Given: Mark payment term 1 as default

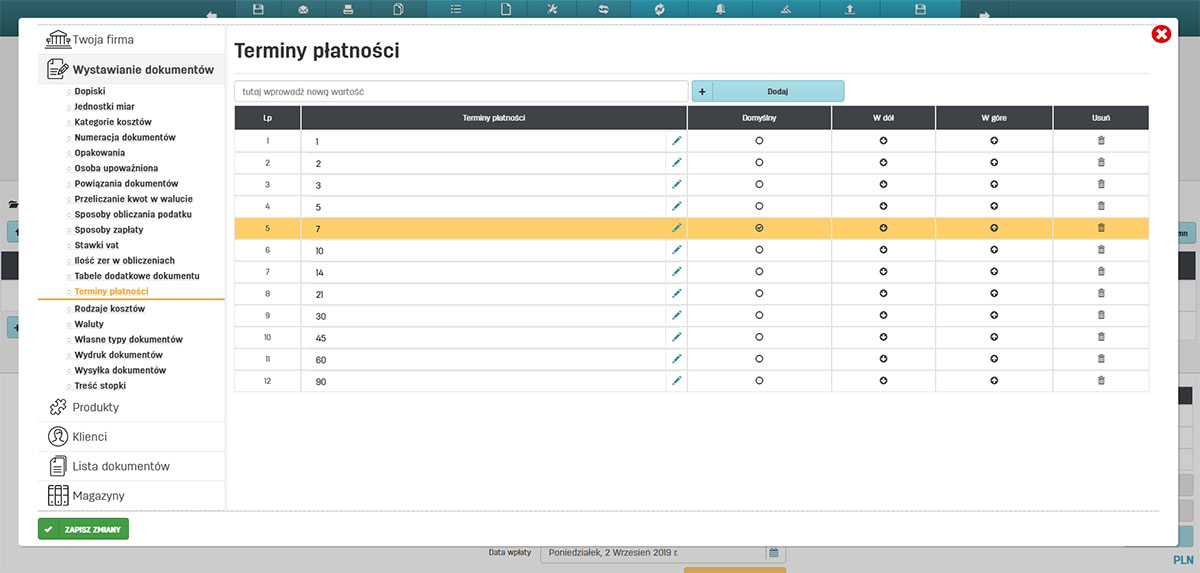Looking at the screenshot, I should pyautogui.click(x=759, y=141).
